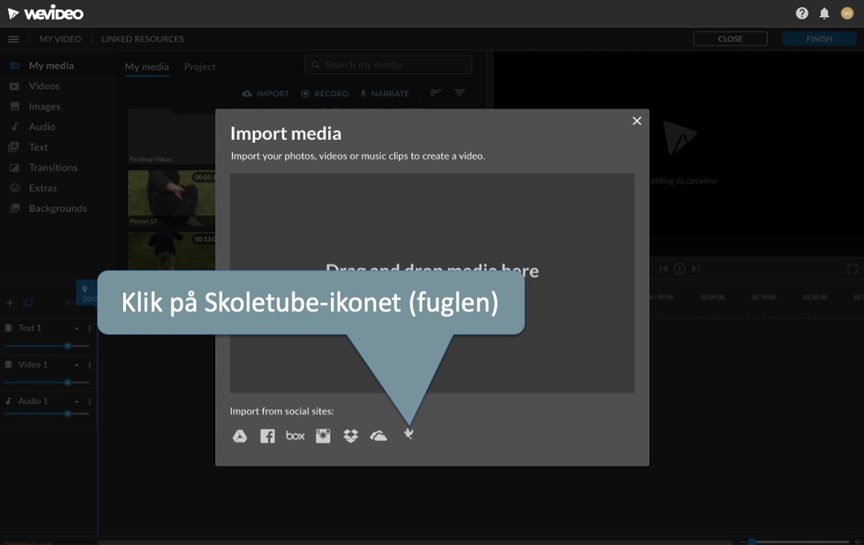
Task: Choose the Facebook import icon
Action: (267, 436)
